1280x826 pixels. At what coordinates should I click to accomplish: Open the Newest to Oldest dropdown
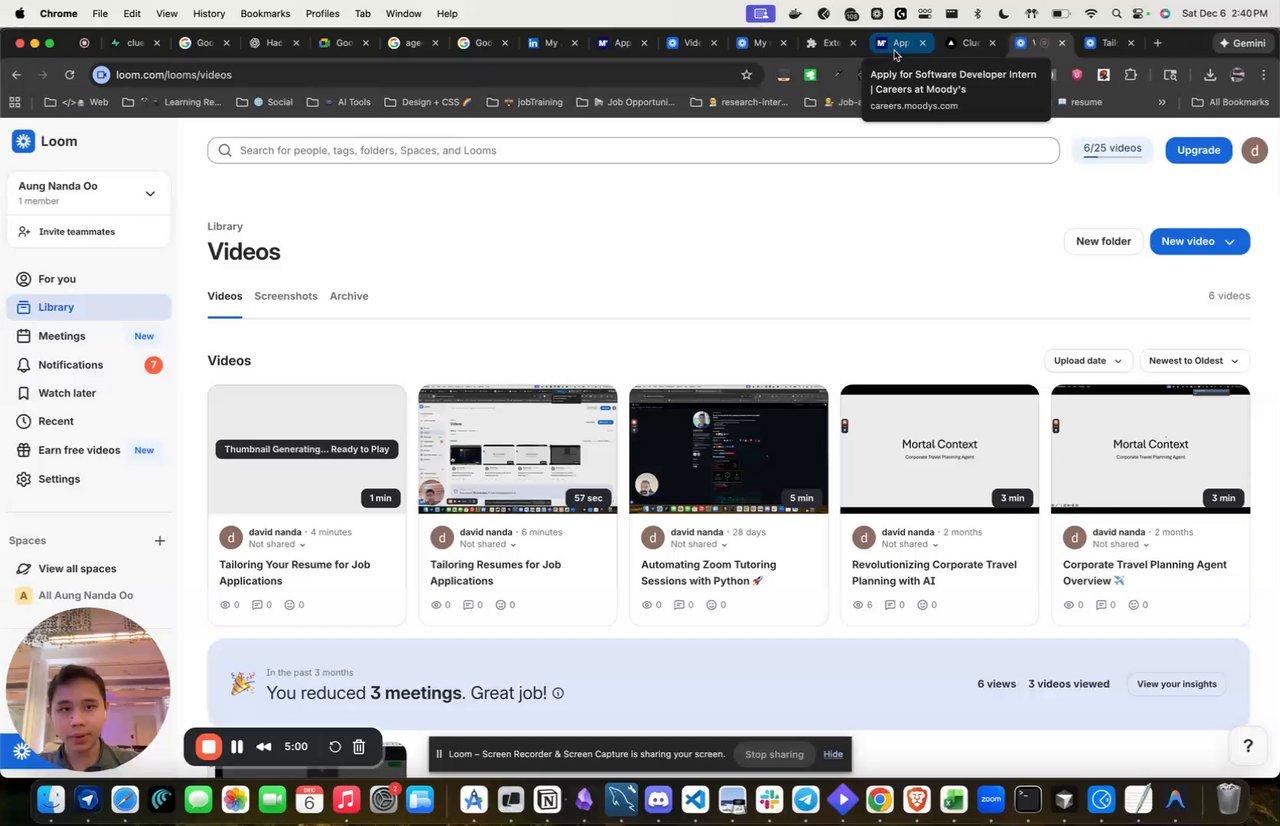point(1194,361)
